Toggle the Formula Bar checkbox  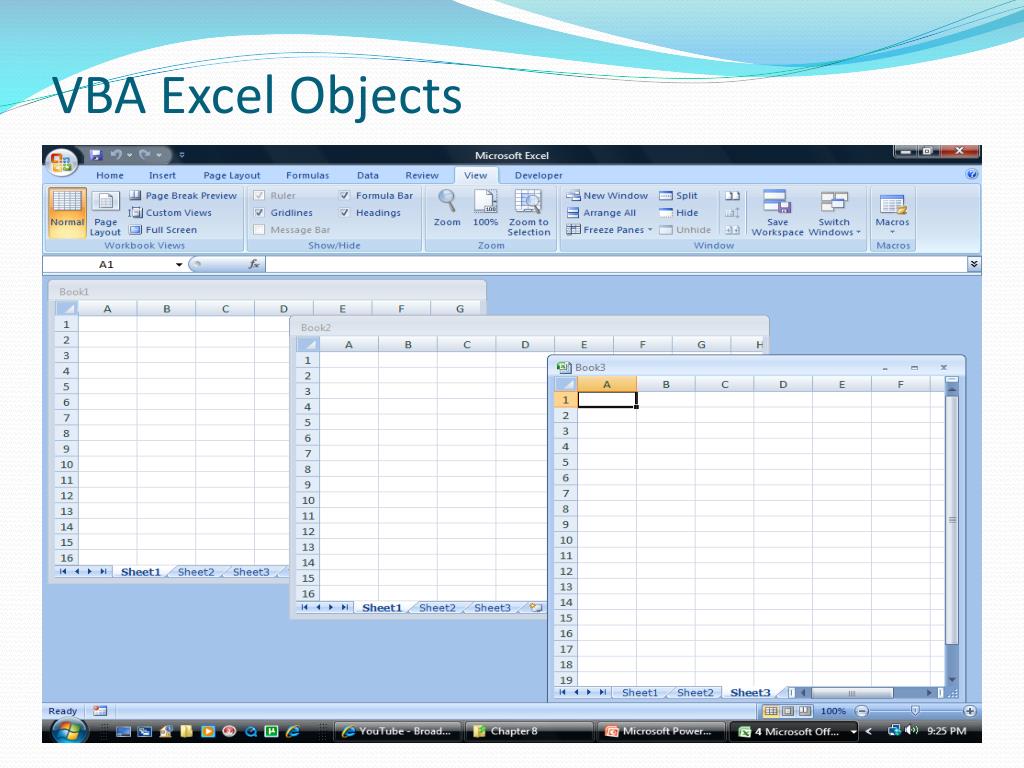point(345,195)
